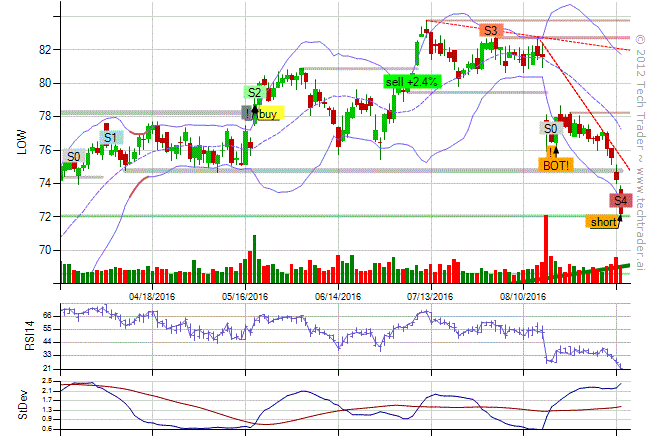
Task: Click the green sell +2.4% marker
Action: [411, 81]
